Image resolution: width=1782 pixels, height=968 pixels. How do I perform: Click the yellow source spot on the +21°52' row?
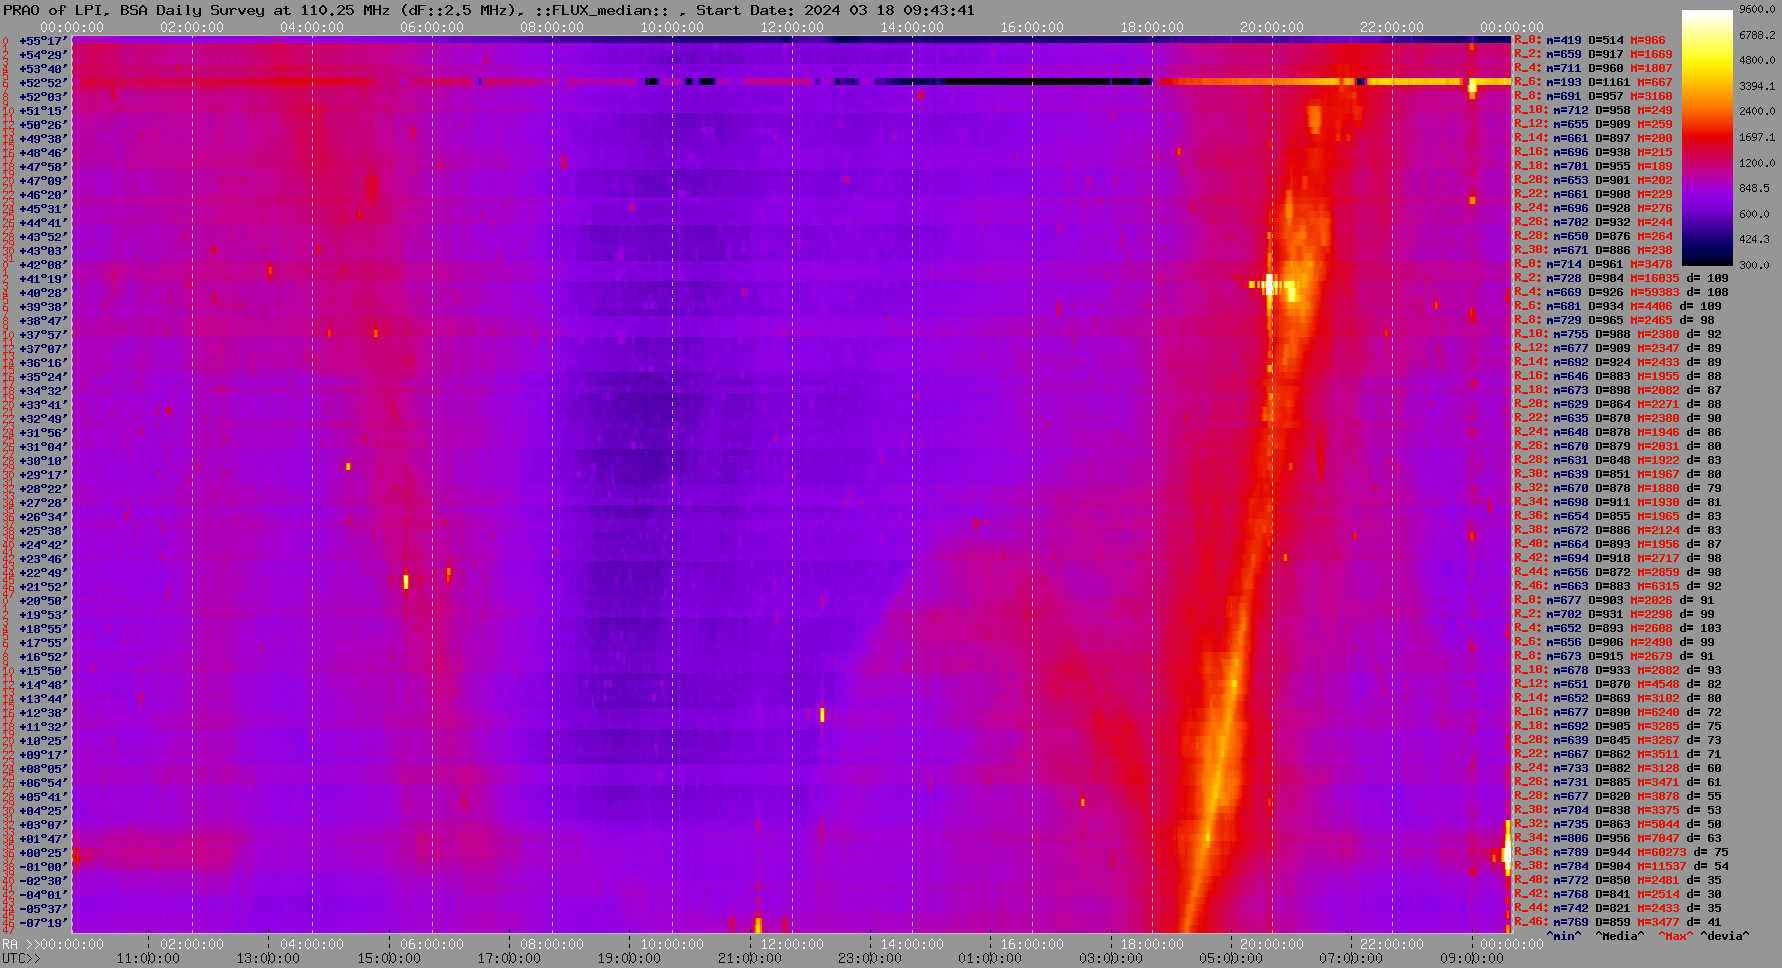[406, 581]
